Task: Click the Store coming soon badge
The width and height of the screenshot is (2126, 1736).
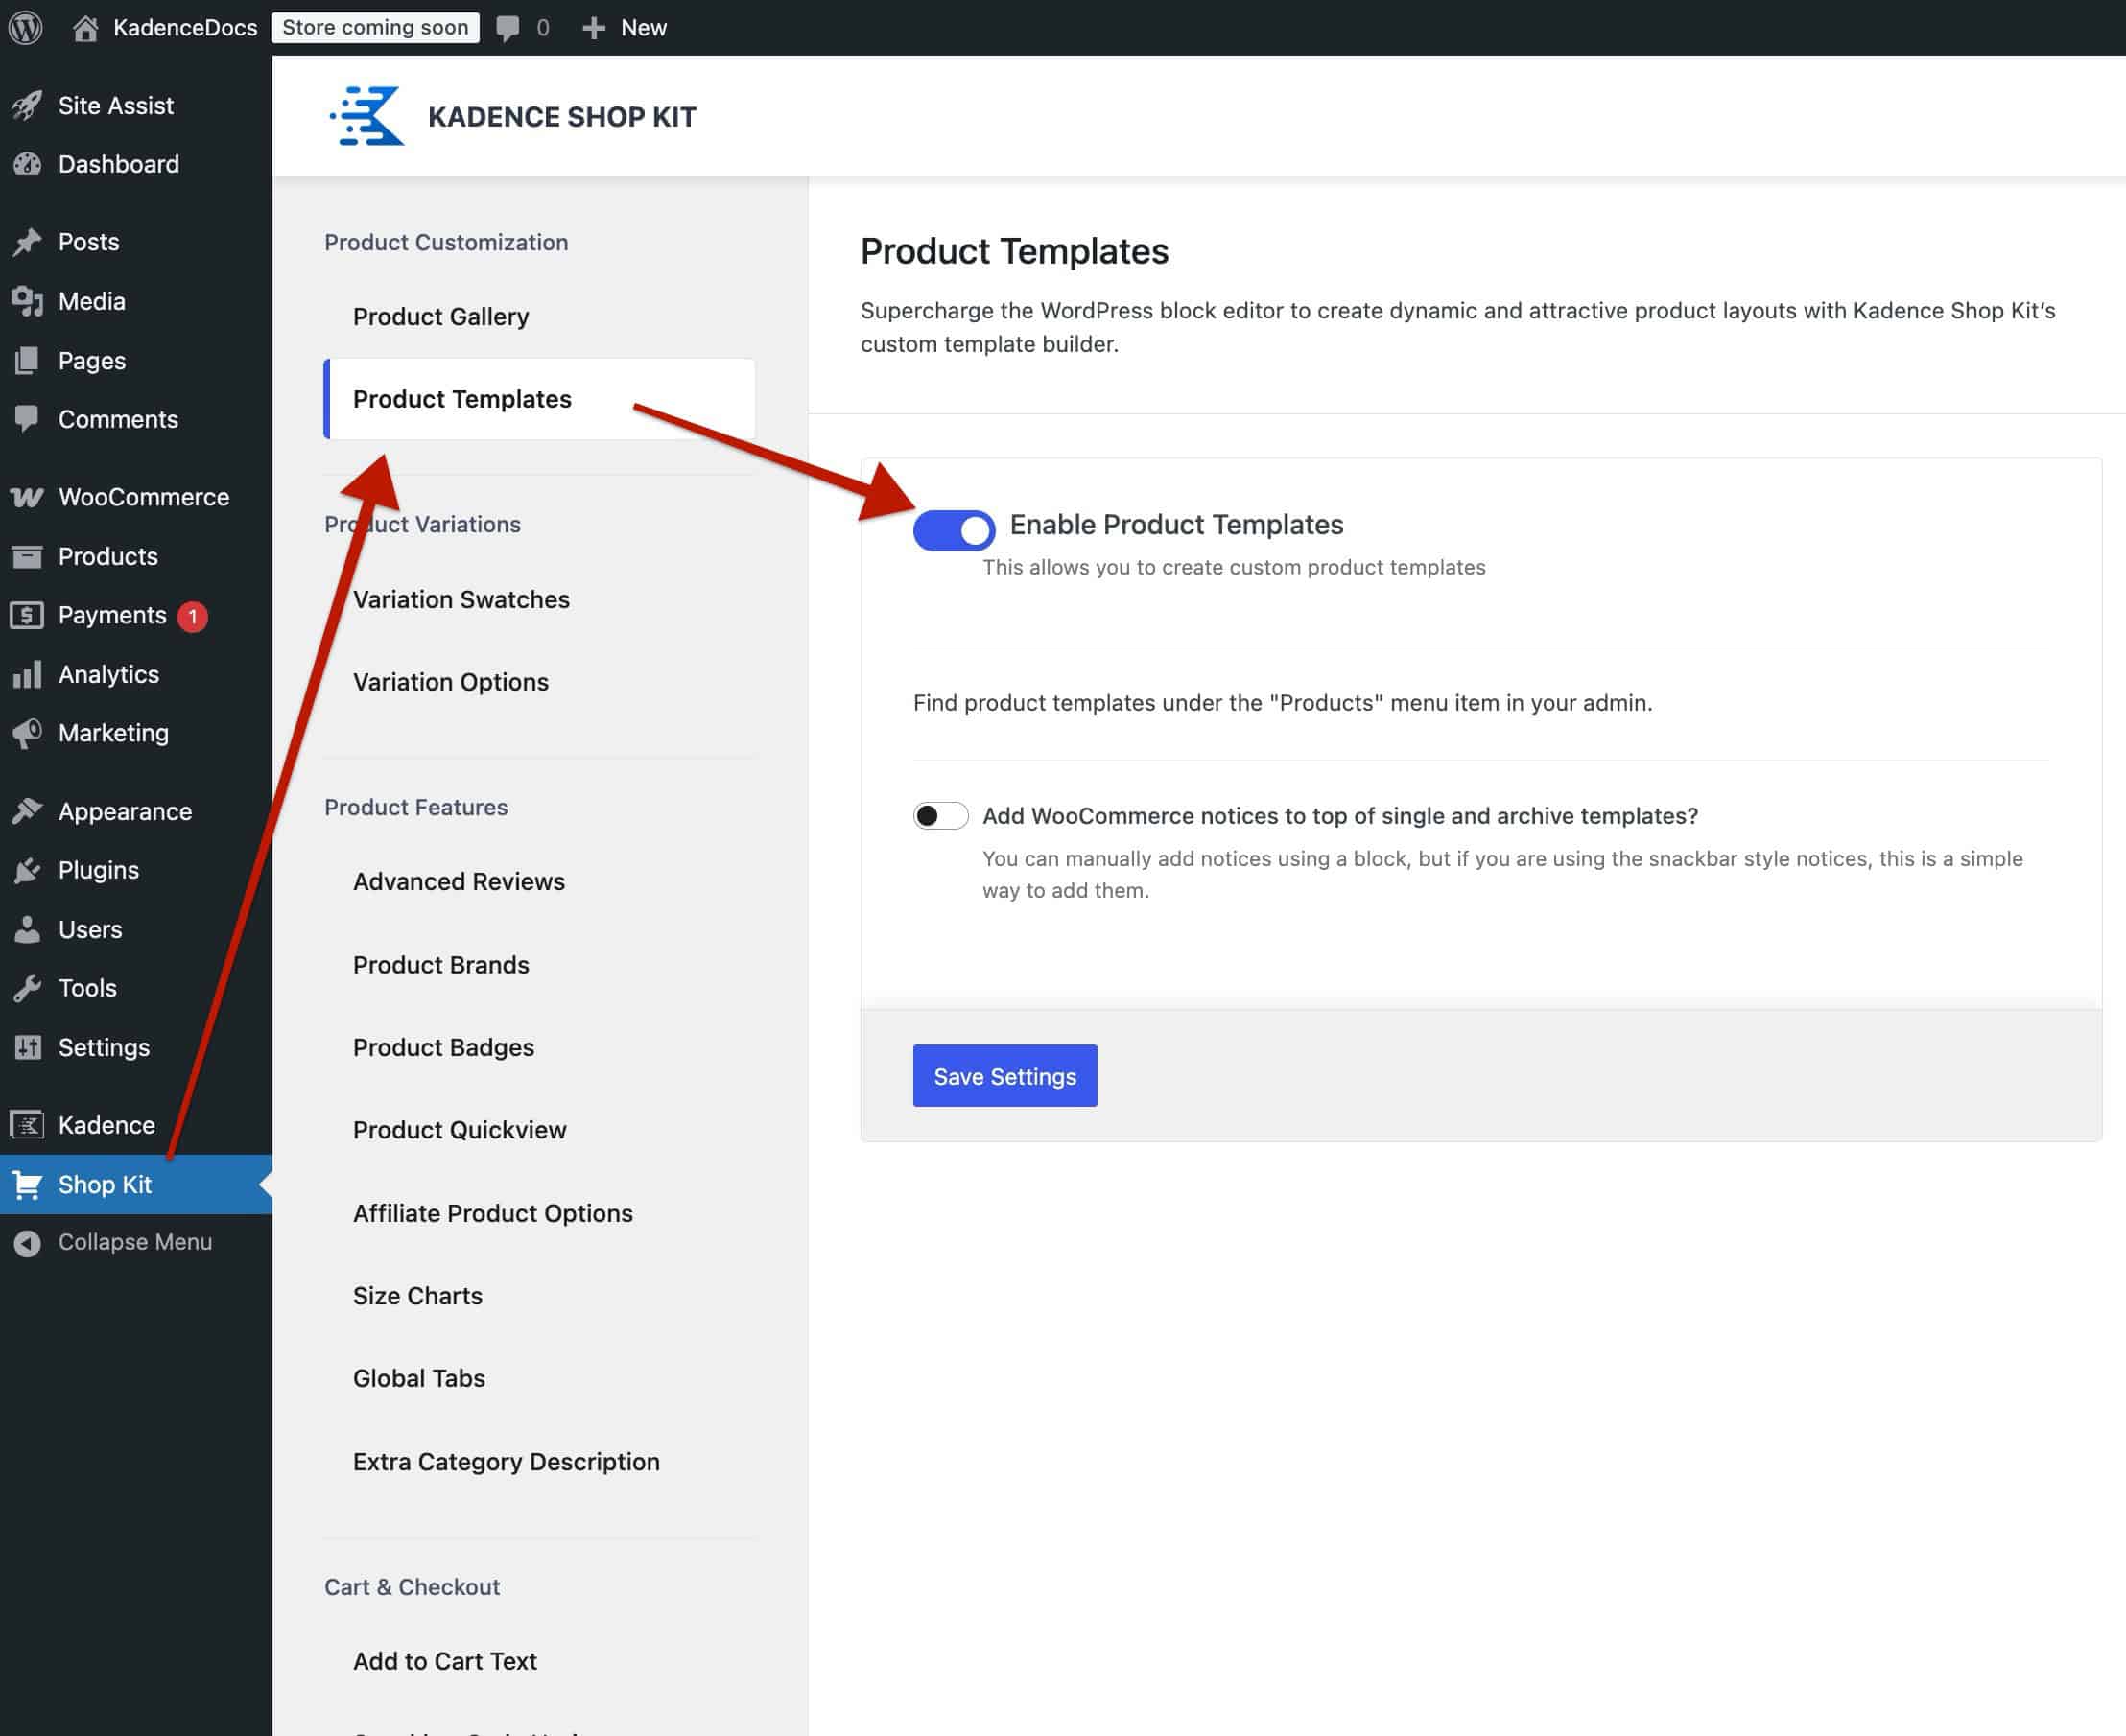Action: coord(375,28)
